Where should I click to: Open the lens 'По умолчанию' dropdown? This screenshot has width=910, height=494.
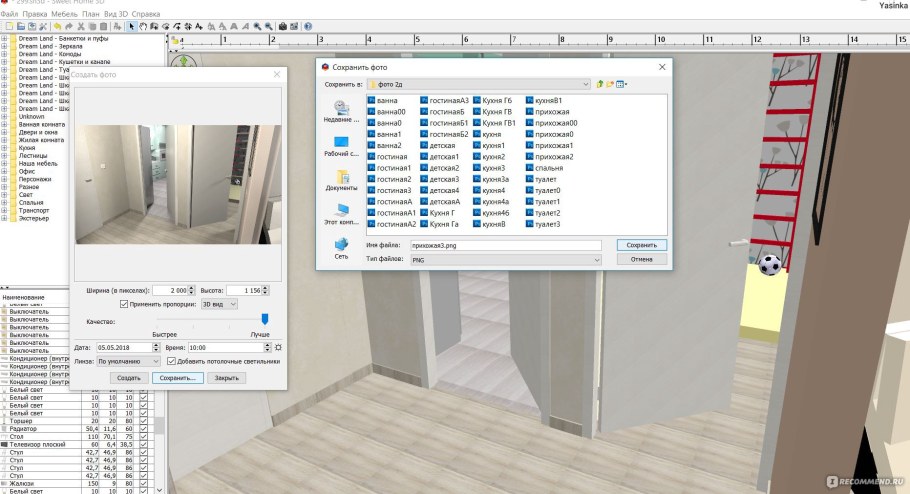pos(129,361)
